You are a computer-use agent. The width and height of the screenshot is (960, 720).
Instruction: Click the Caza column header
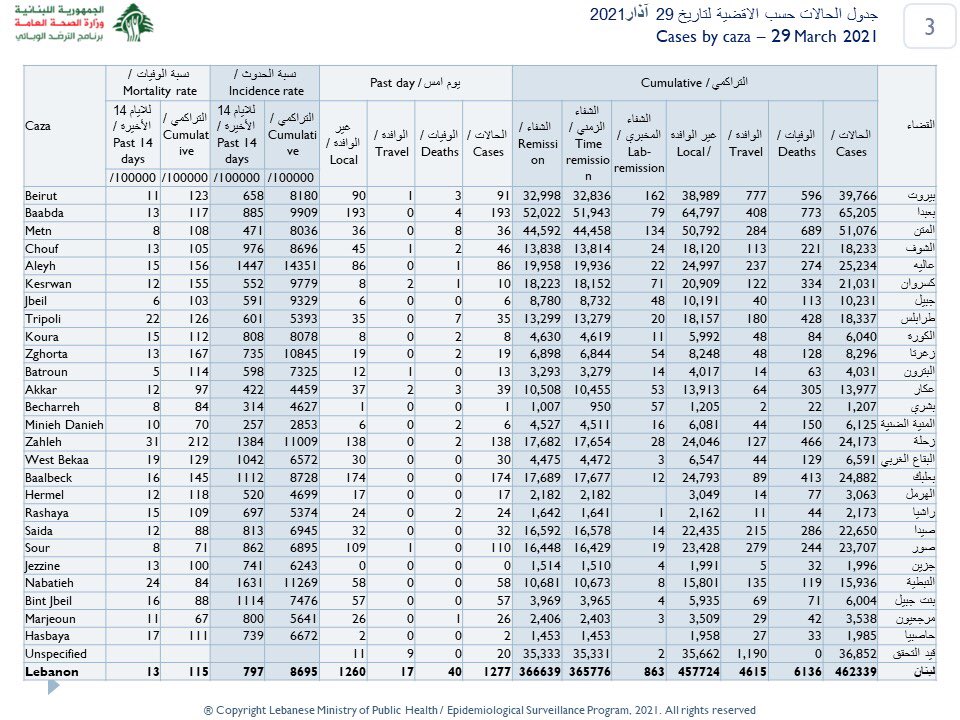pos(38,126)
